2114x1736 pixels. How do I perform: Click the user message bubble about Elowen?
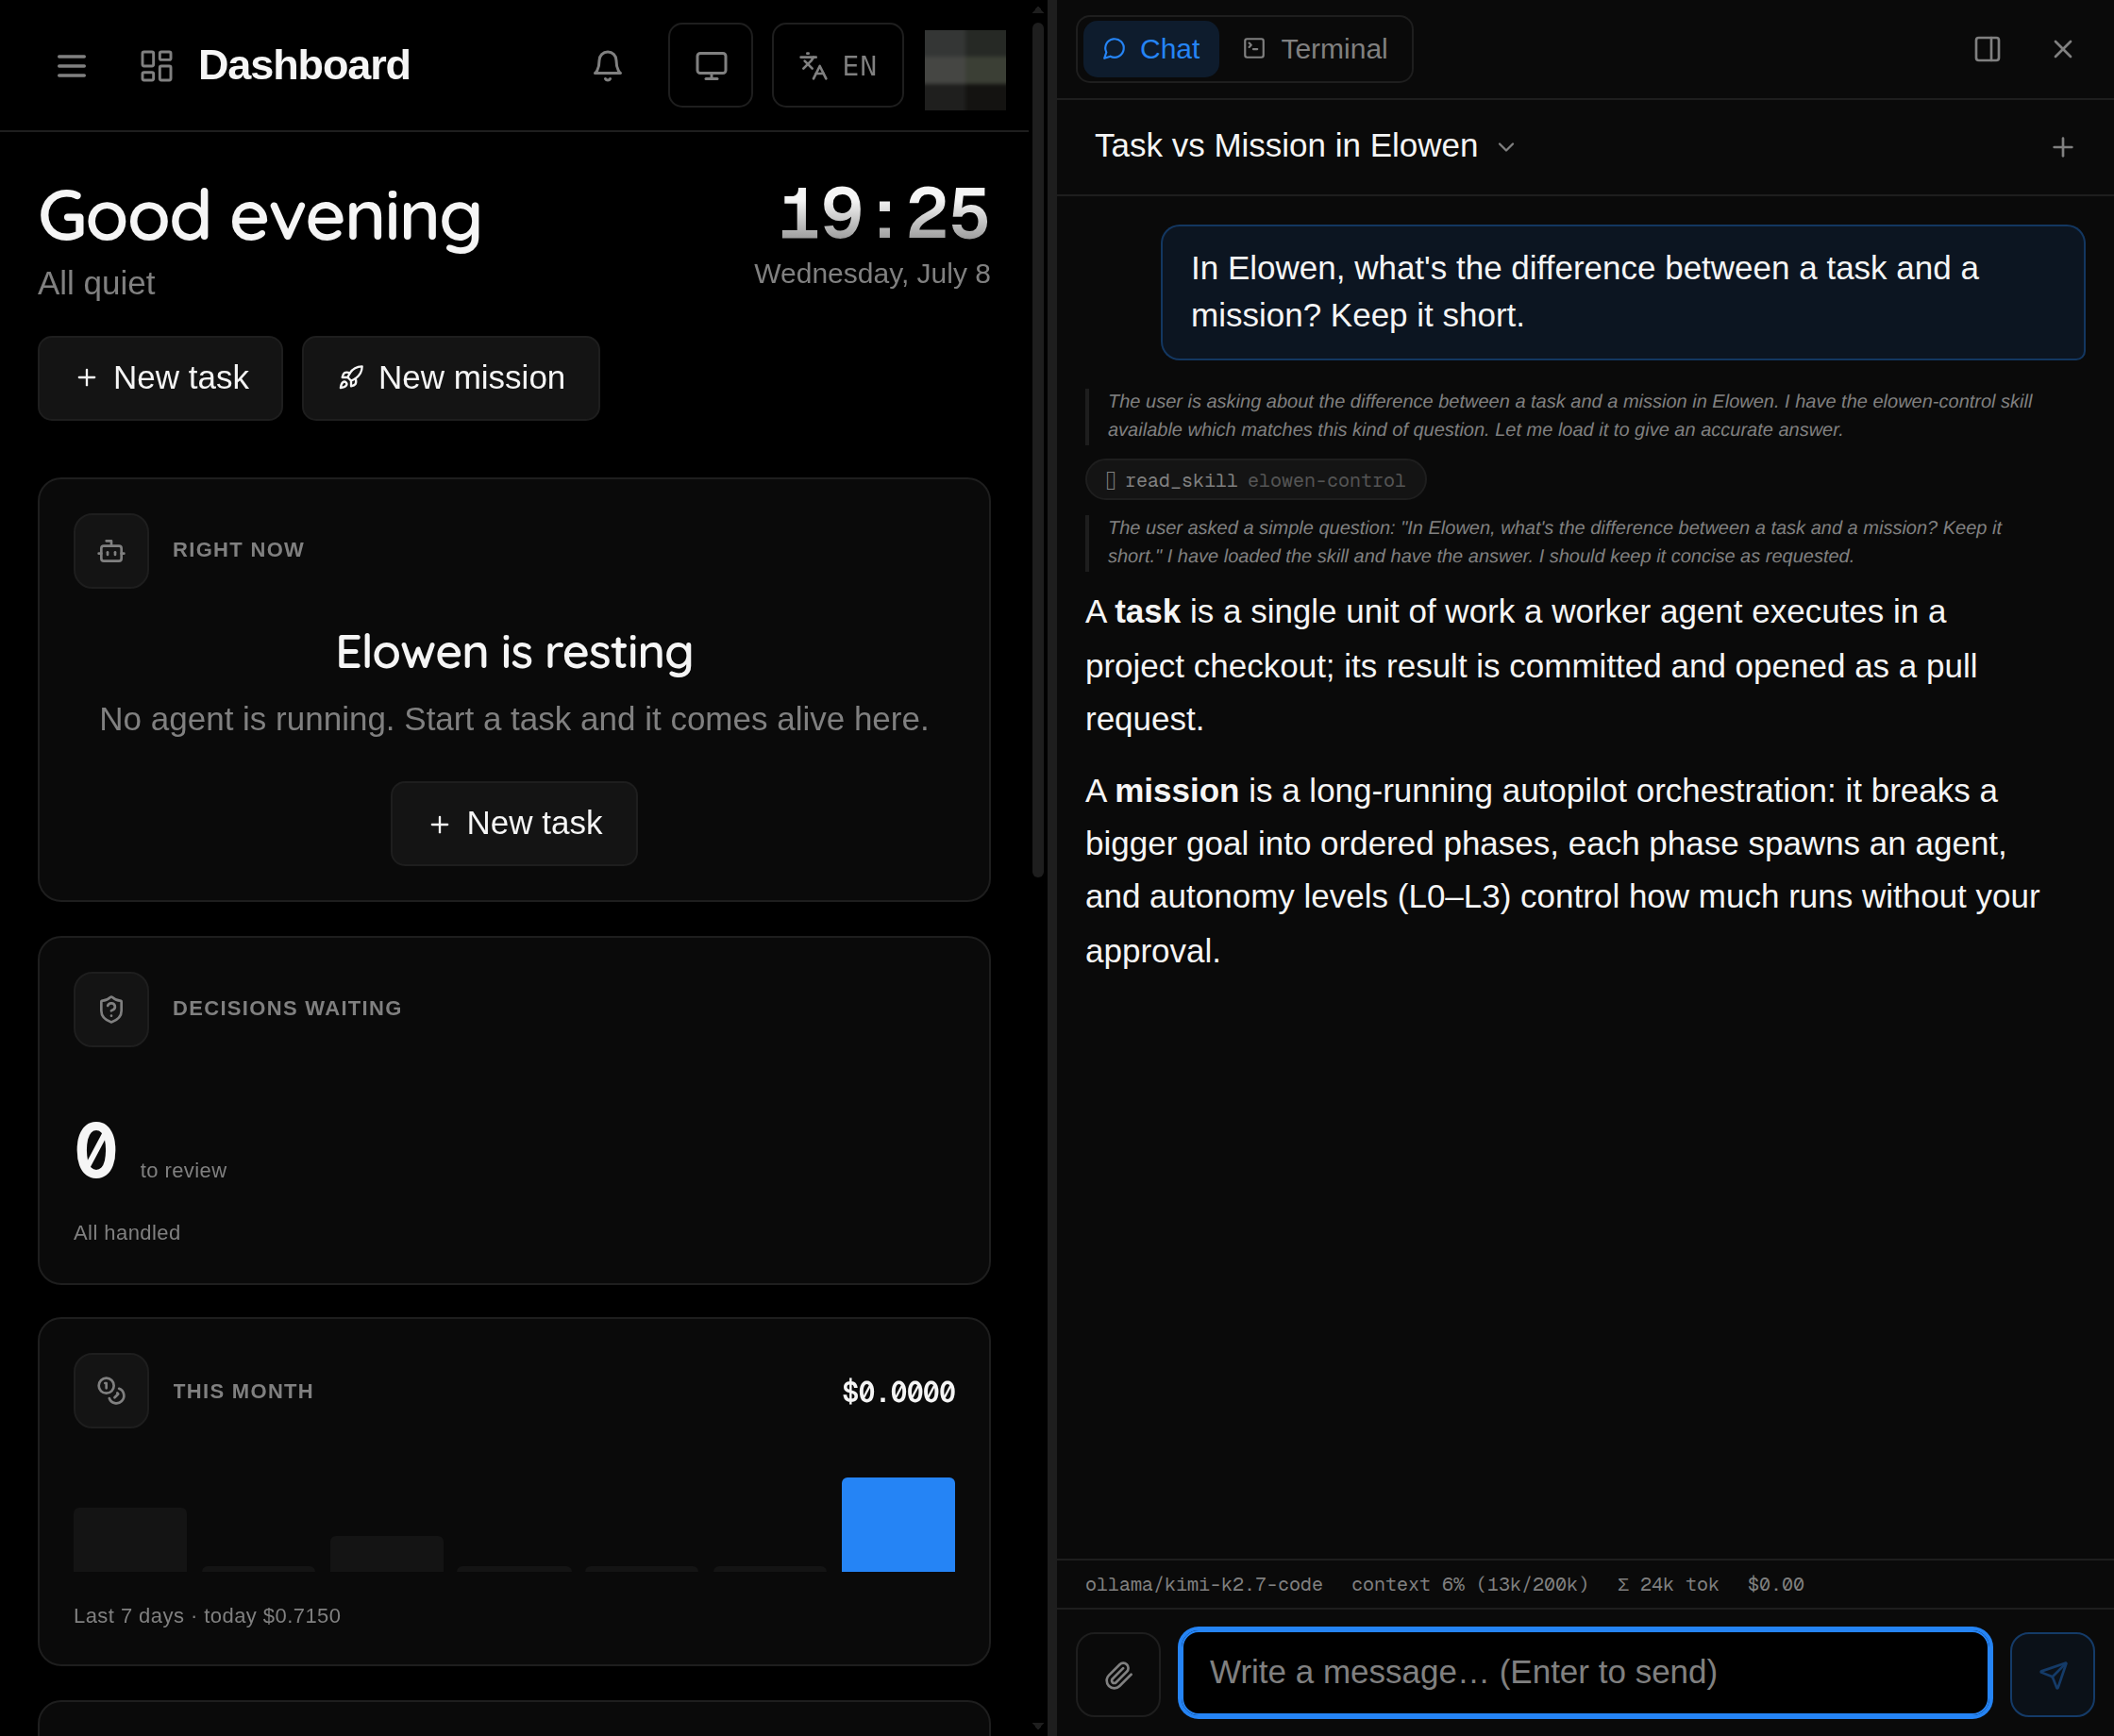point(1622,292)
